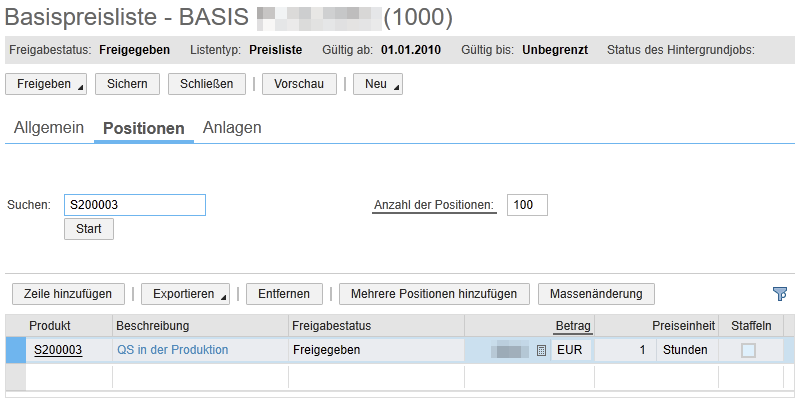The width and height of the screenshot is (803, 402).
Task: Focus the Suchen input field
Action: coord(135,205)
